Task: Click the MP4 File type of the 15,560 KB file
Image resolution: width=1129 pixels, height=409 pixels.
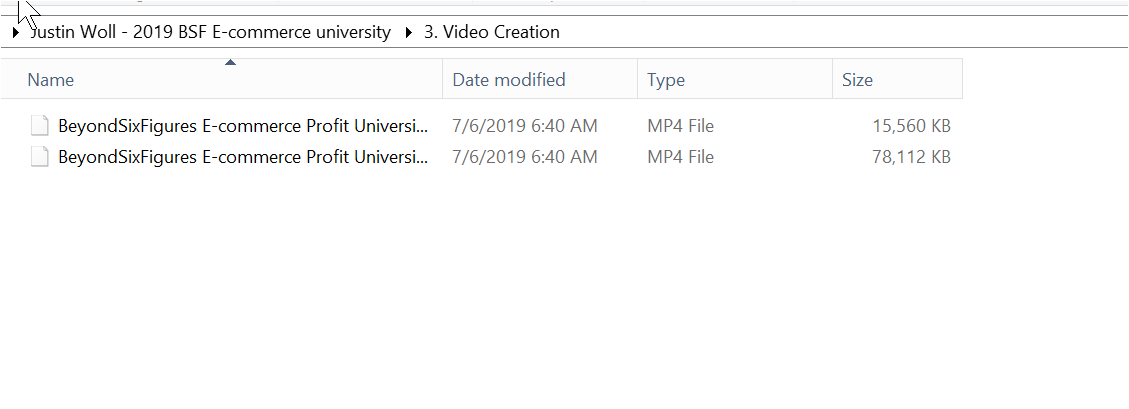Action: tap(680, 126)
